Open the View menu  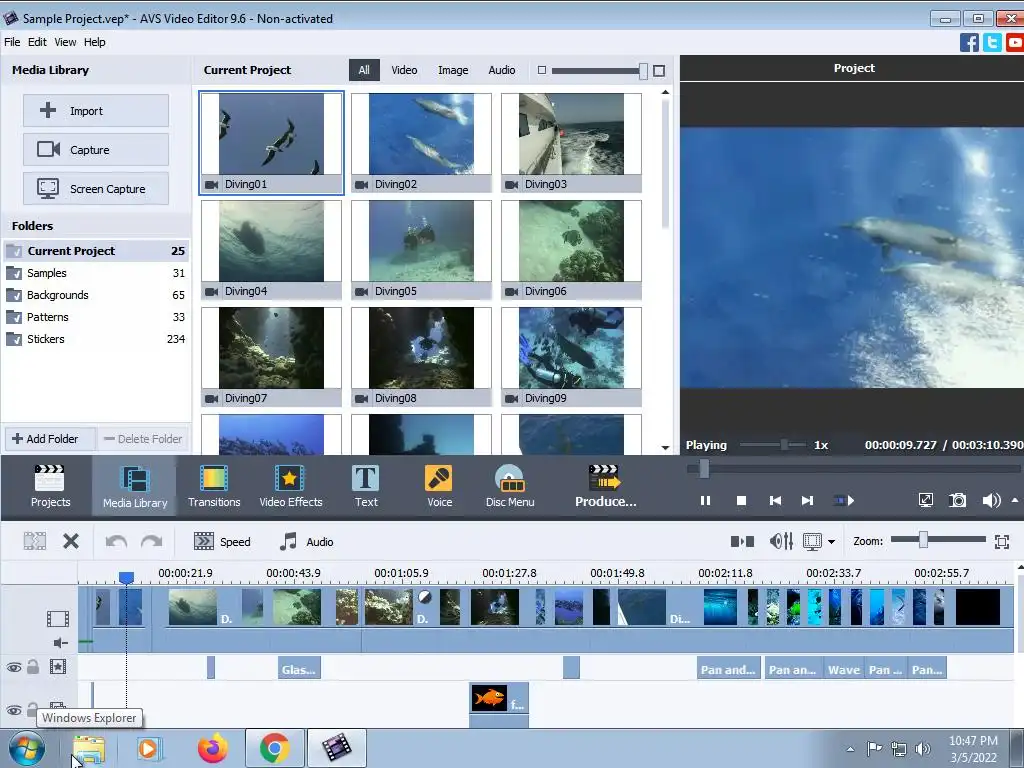65,42
